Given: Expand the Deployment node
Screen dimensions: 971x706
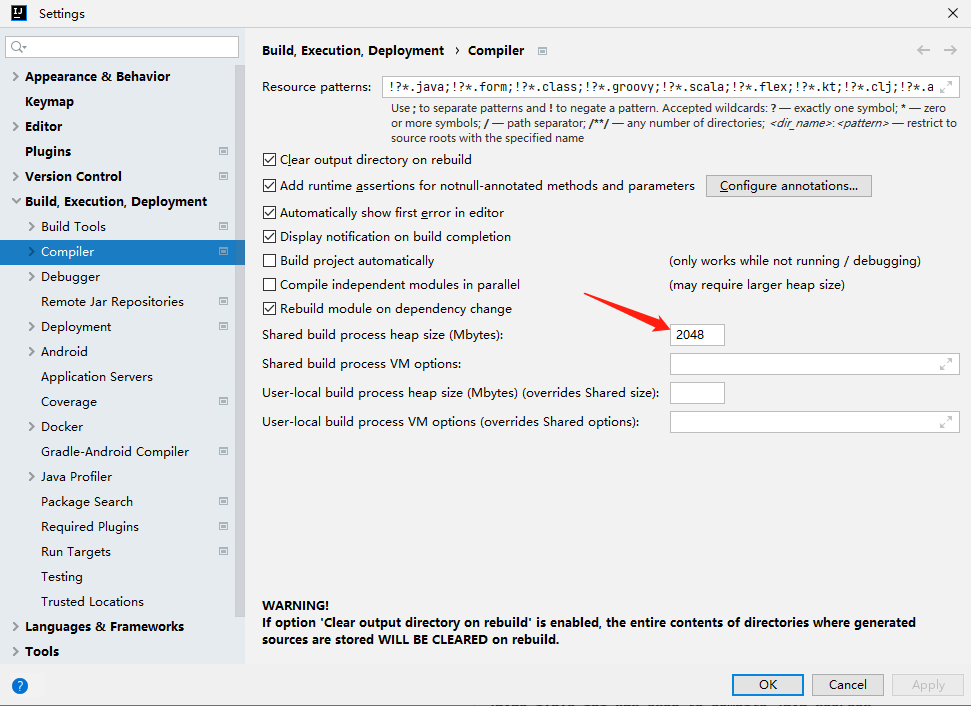Looking at the screenshot, I should tap(32, 326).
